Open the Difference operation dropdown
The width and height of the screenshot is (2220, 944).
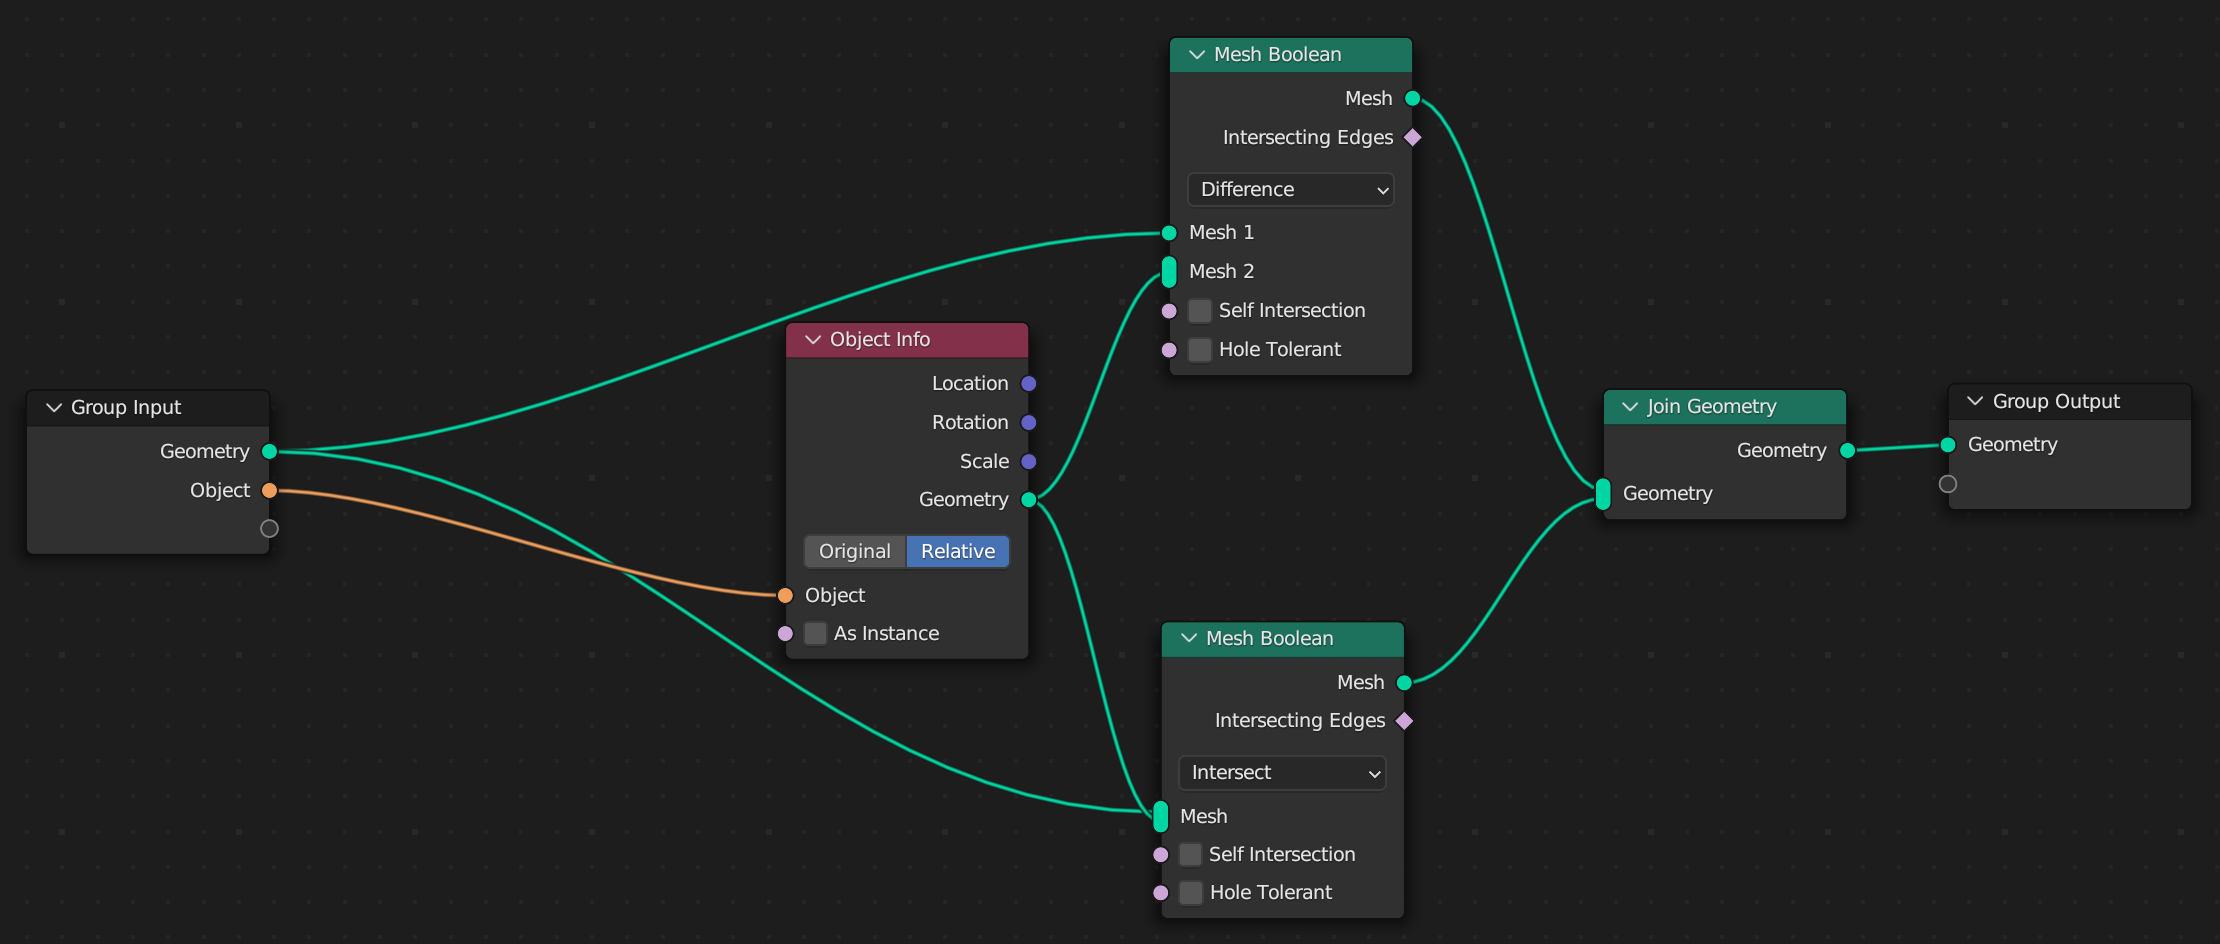[1290, 189]
